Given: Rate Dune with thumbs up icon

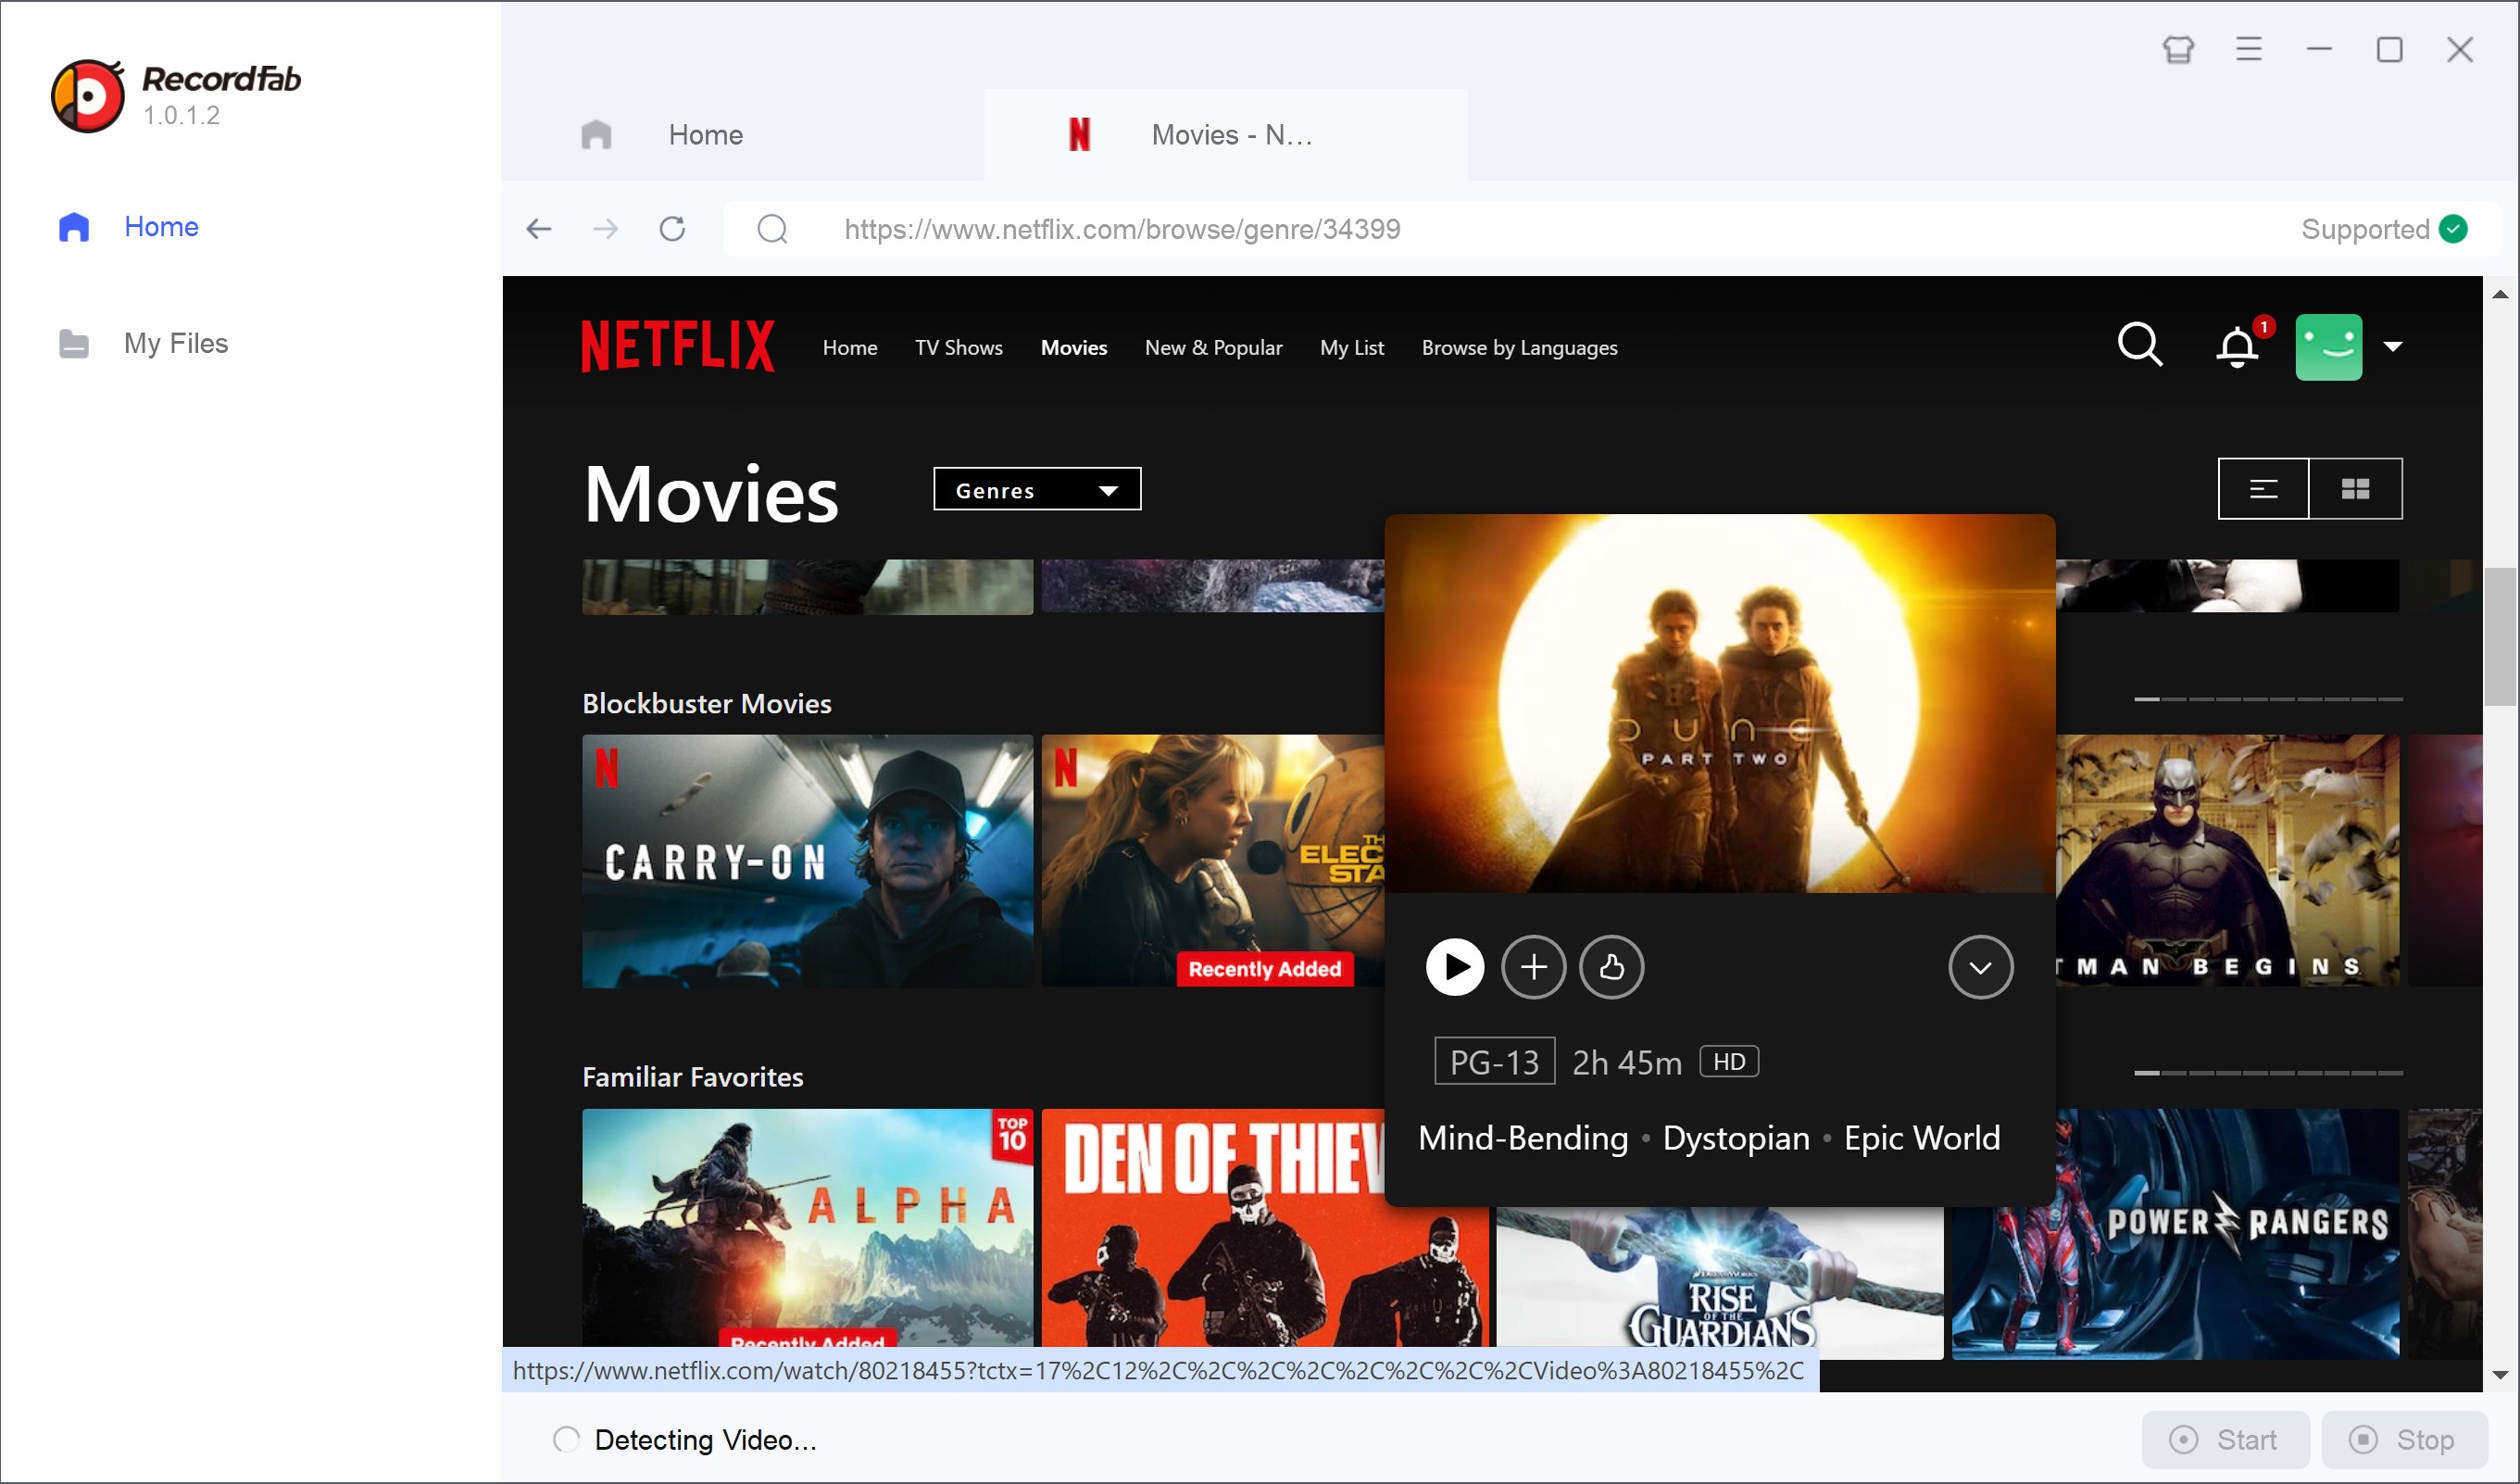Looking at the screenshot, I should click(1611, 967).
